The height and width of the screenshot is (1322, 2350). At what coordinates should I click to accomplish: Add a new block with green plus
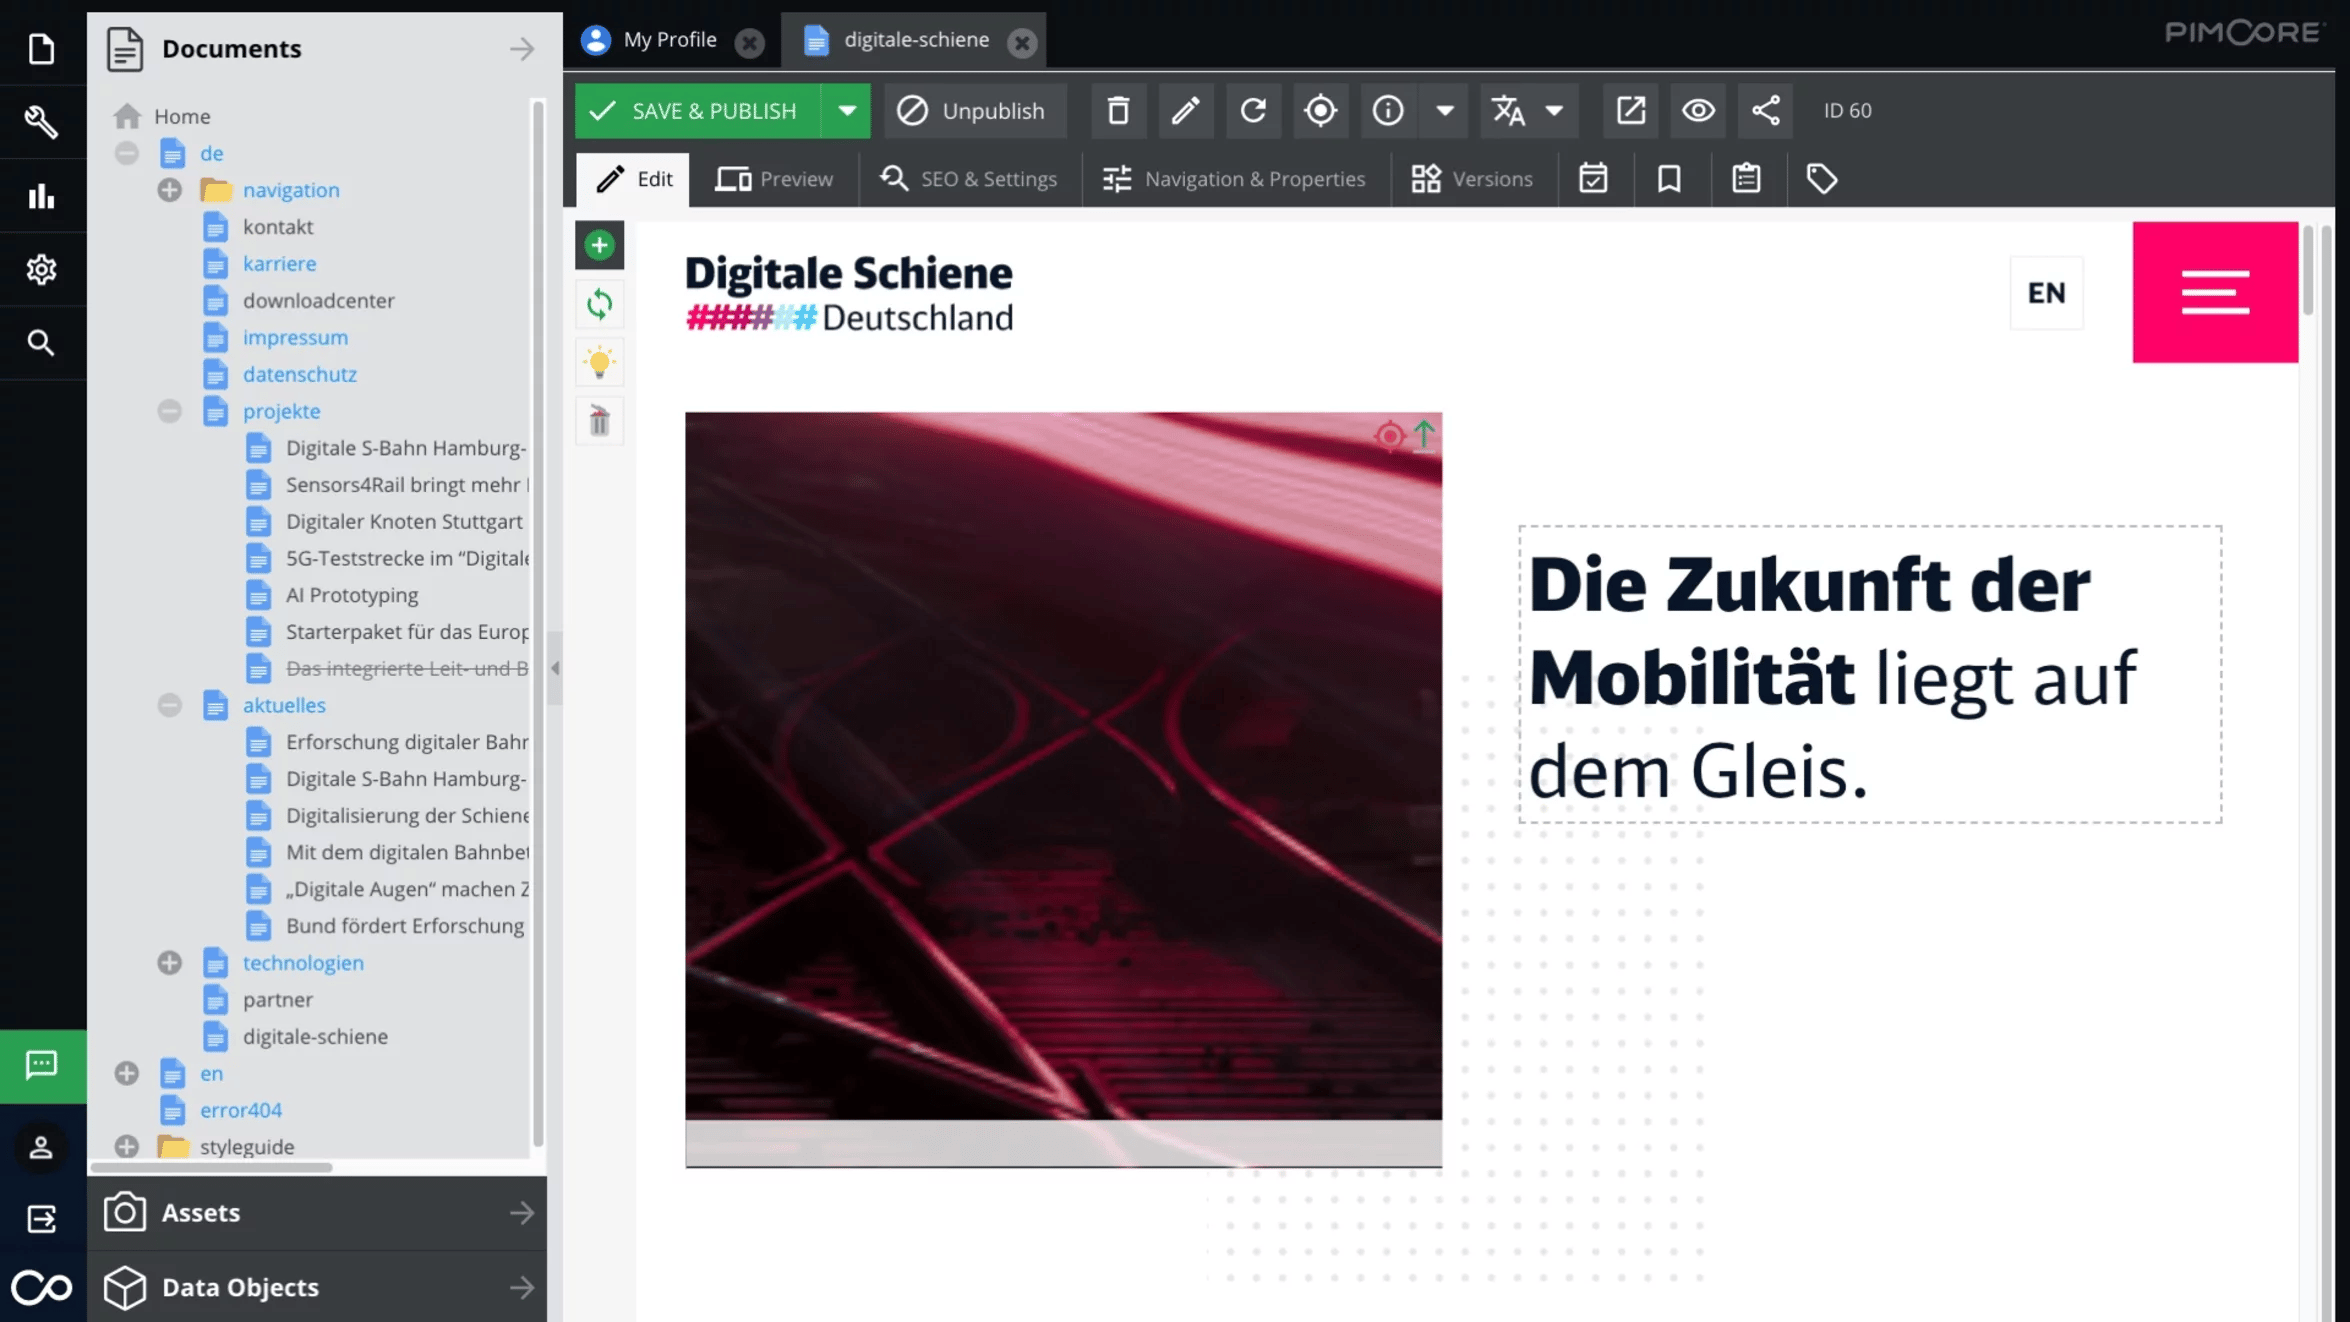[x=599, y=246]
